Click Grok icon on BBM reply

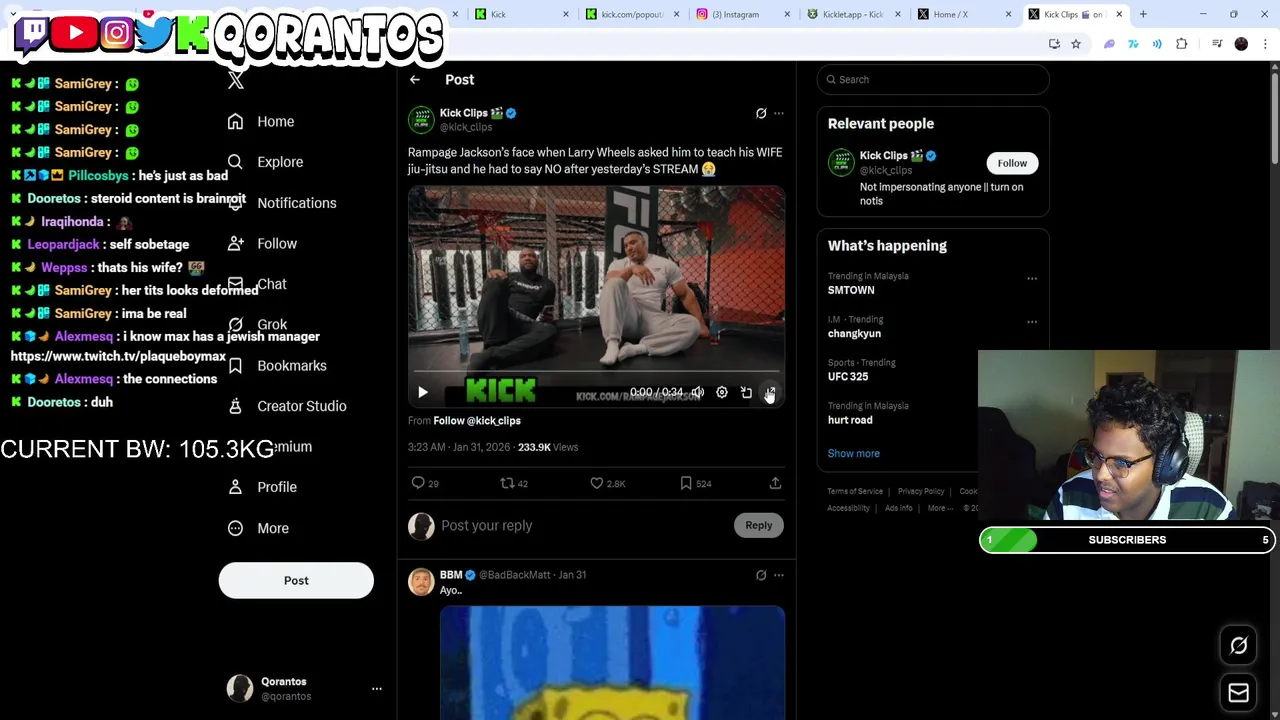761,576
